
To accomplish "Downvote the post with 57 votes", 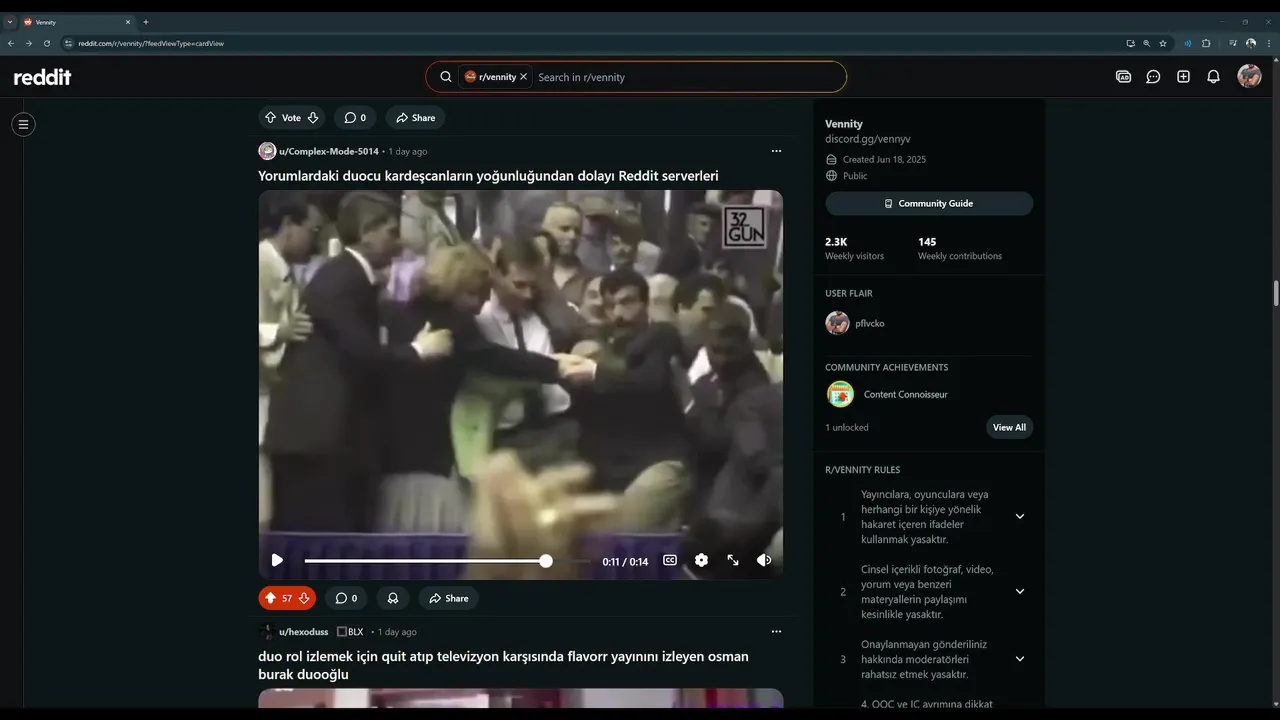I will (x=304, y=598).
